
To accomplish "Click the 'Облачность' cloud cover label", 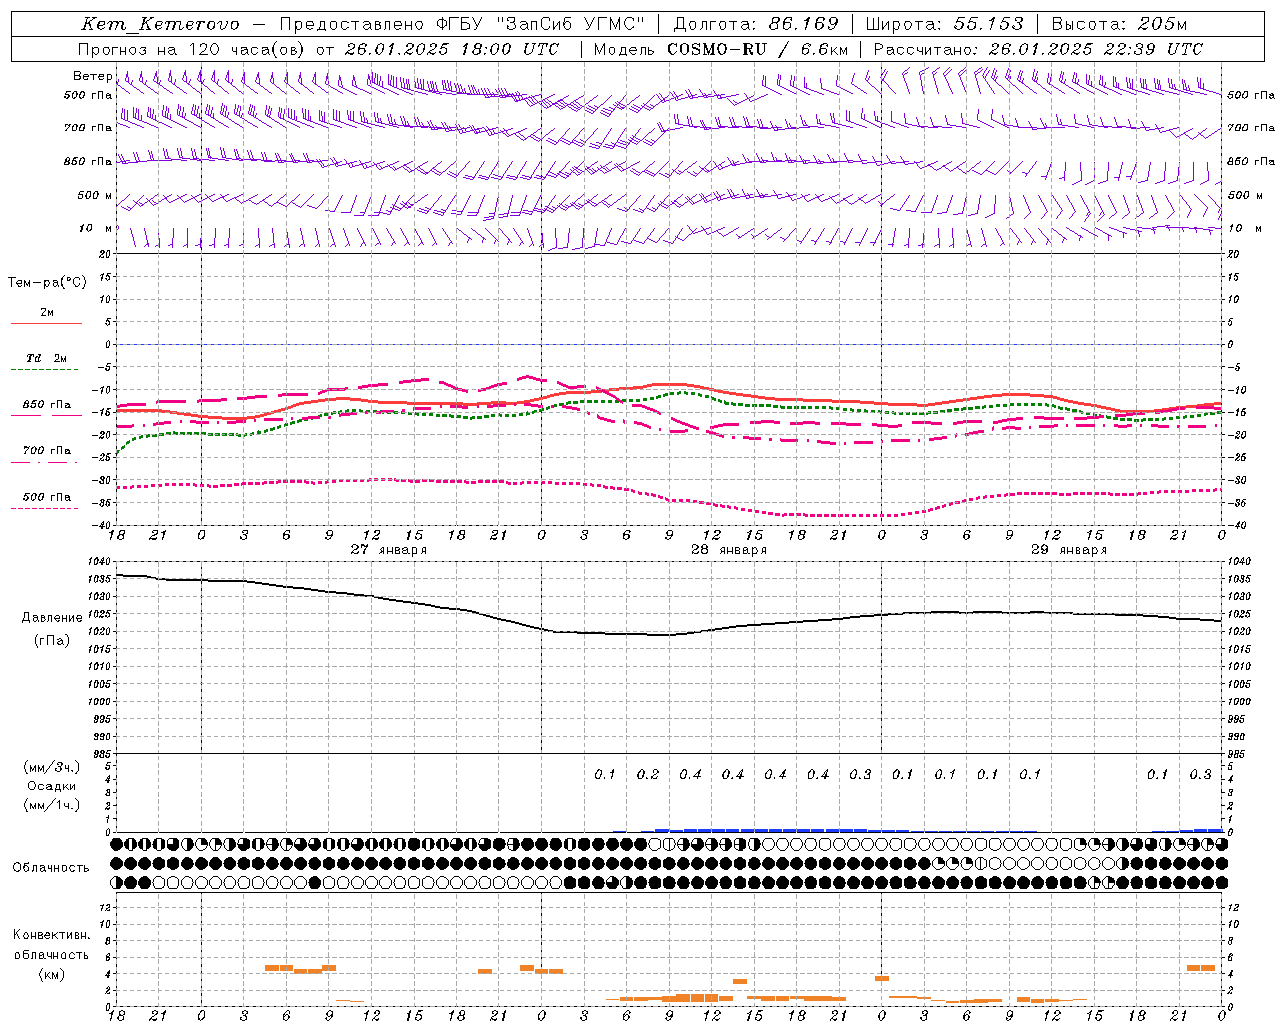I will click(51, 868).
